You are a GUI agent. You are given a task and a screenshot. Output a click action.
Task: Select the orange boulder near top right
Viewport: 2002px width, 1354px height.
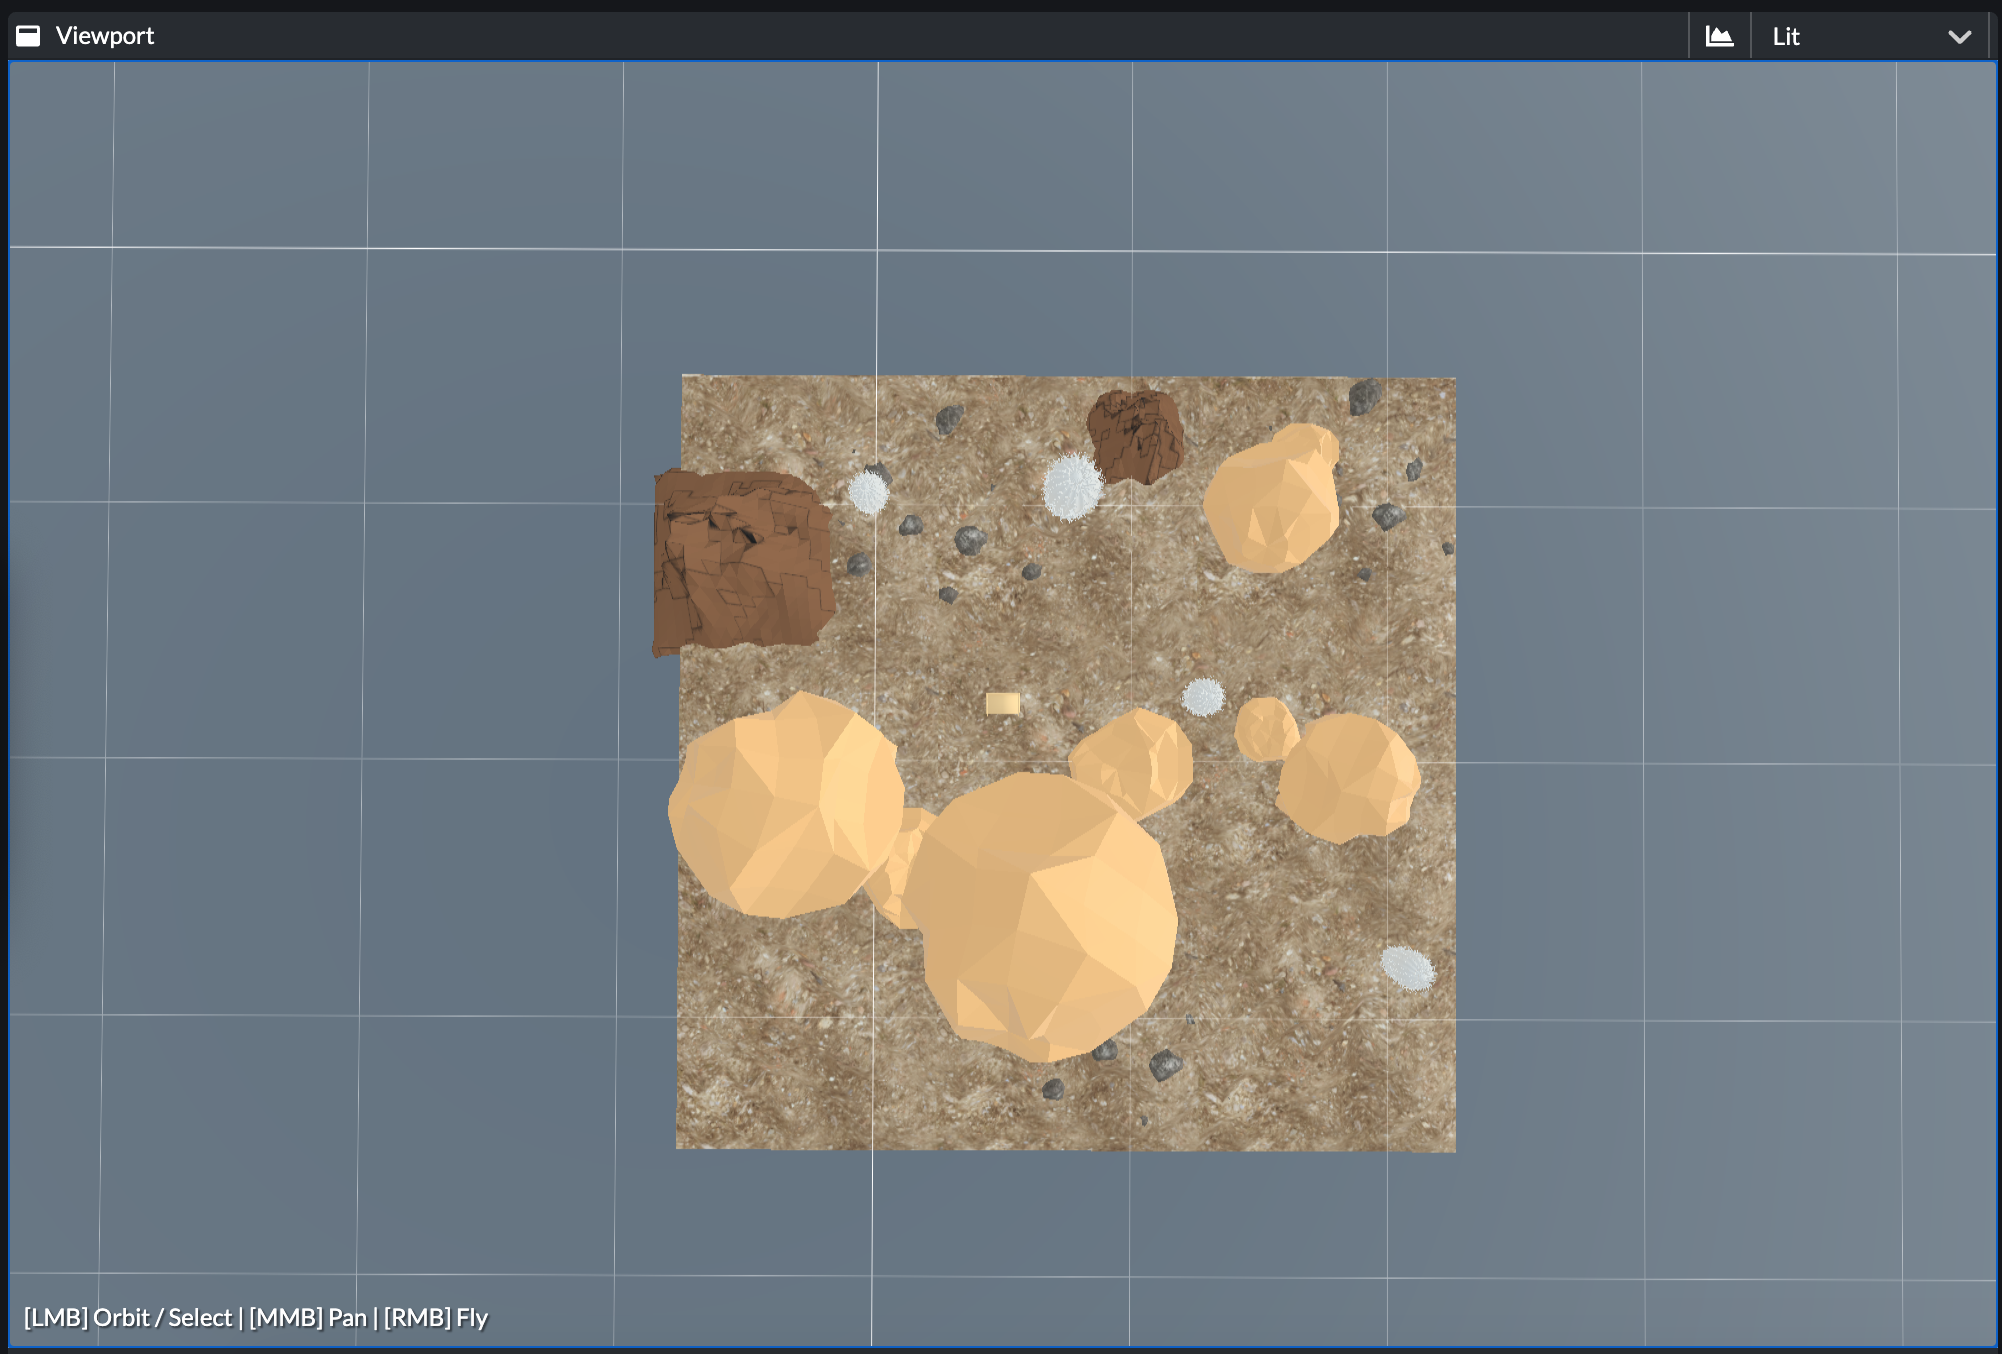(1272, 500)
